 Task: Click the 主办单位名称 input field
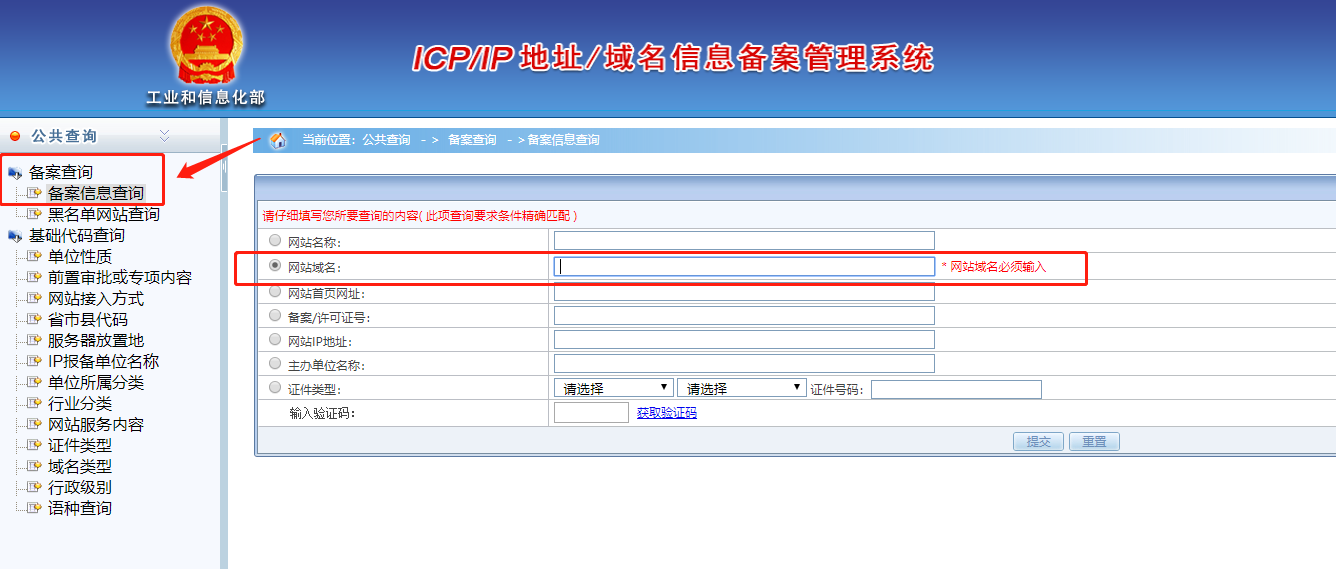744,364
